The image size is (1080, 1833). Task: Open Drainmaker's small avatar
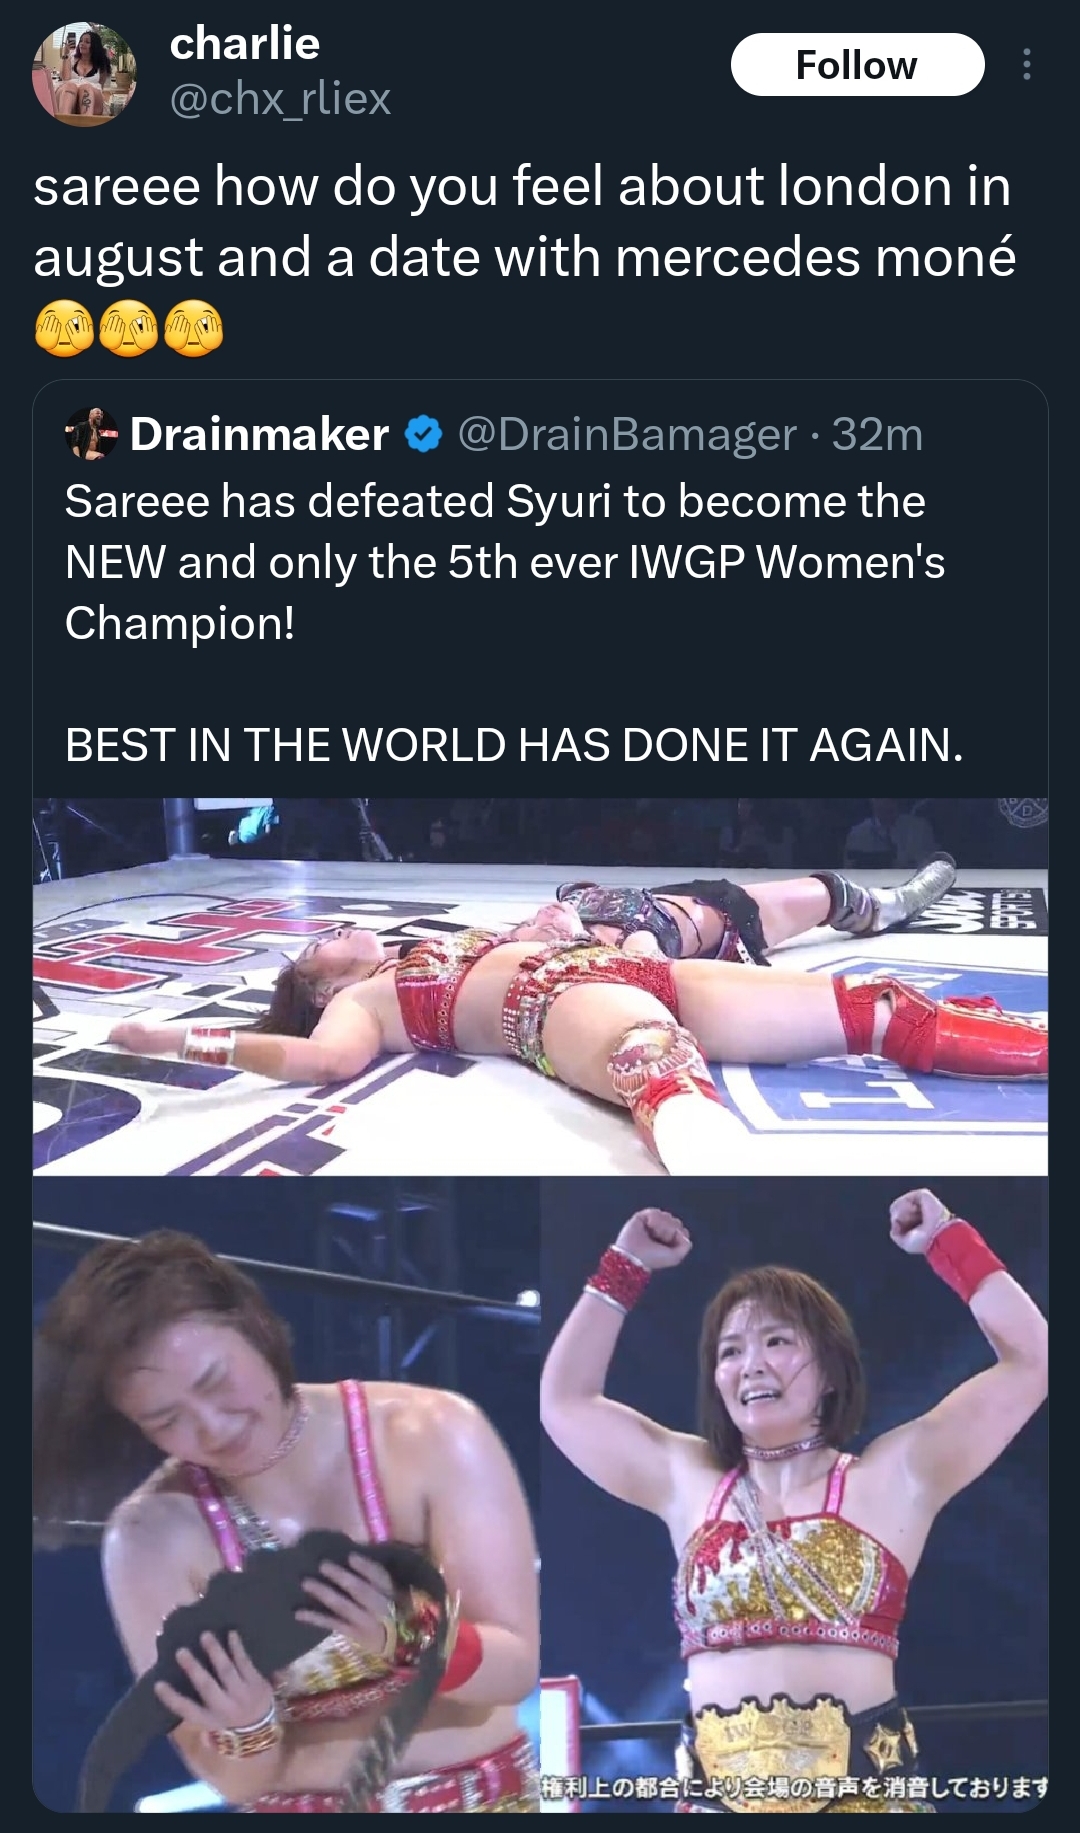tap(91, 434)
